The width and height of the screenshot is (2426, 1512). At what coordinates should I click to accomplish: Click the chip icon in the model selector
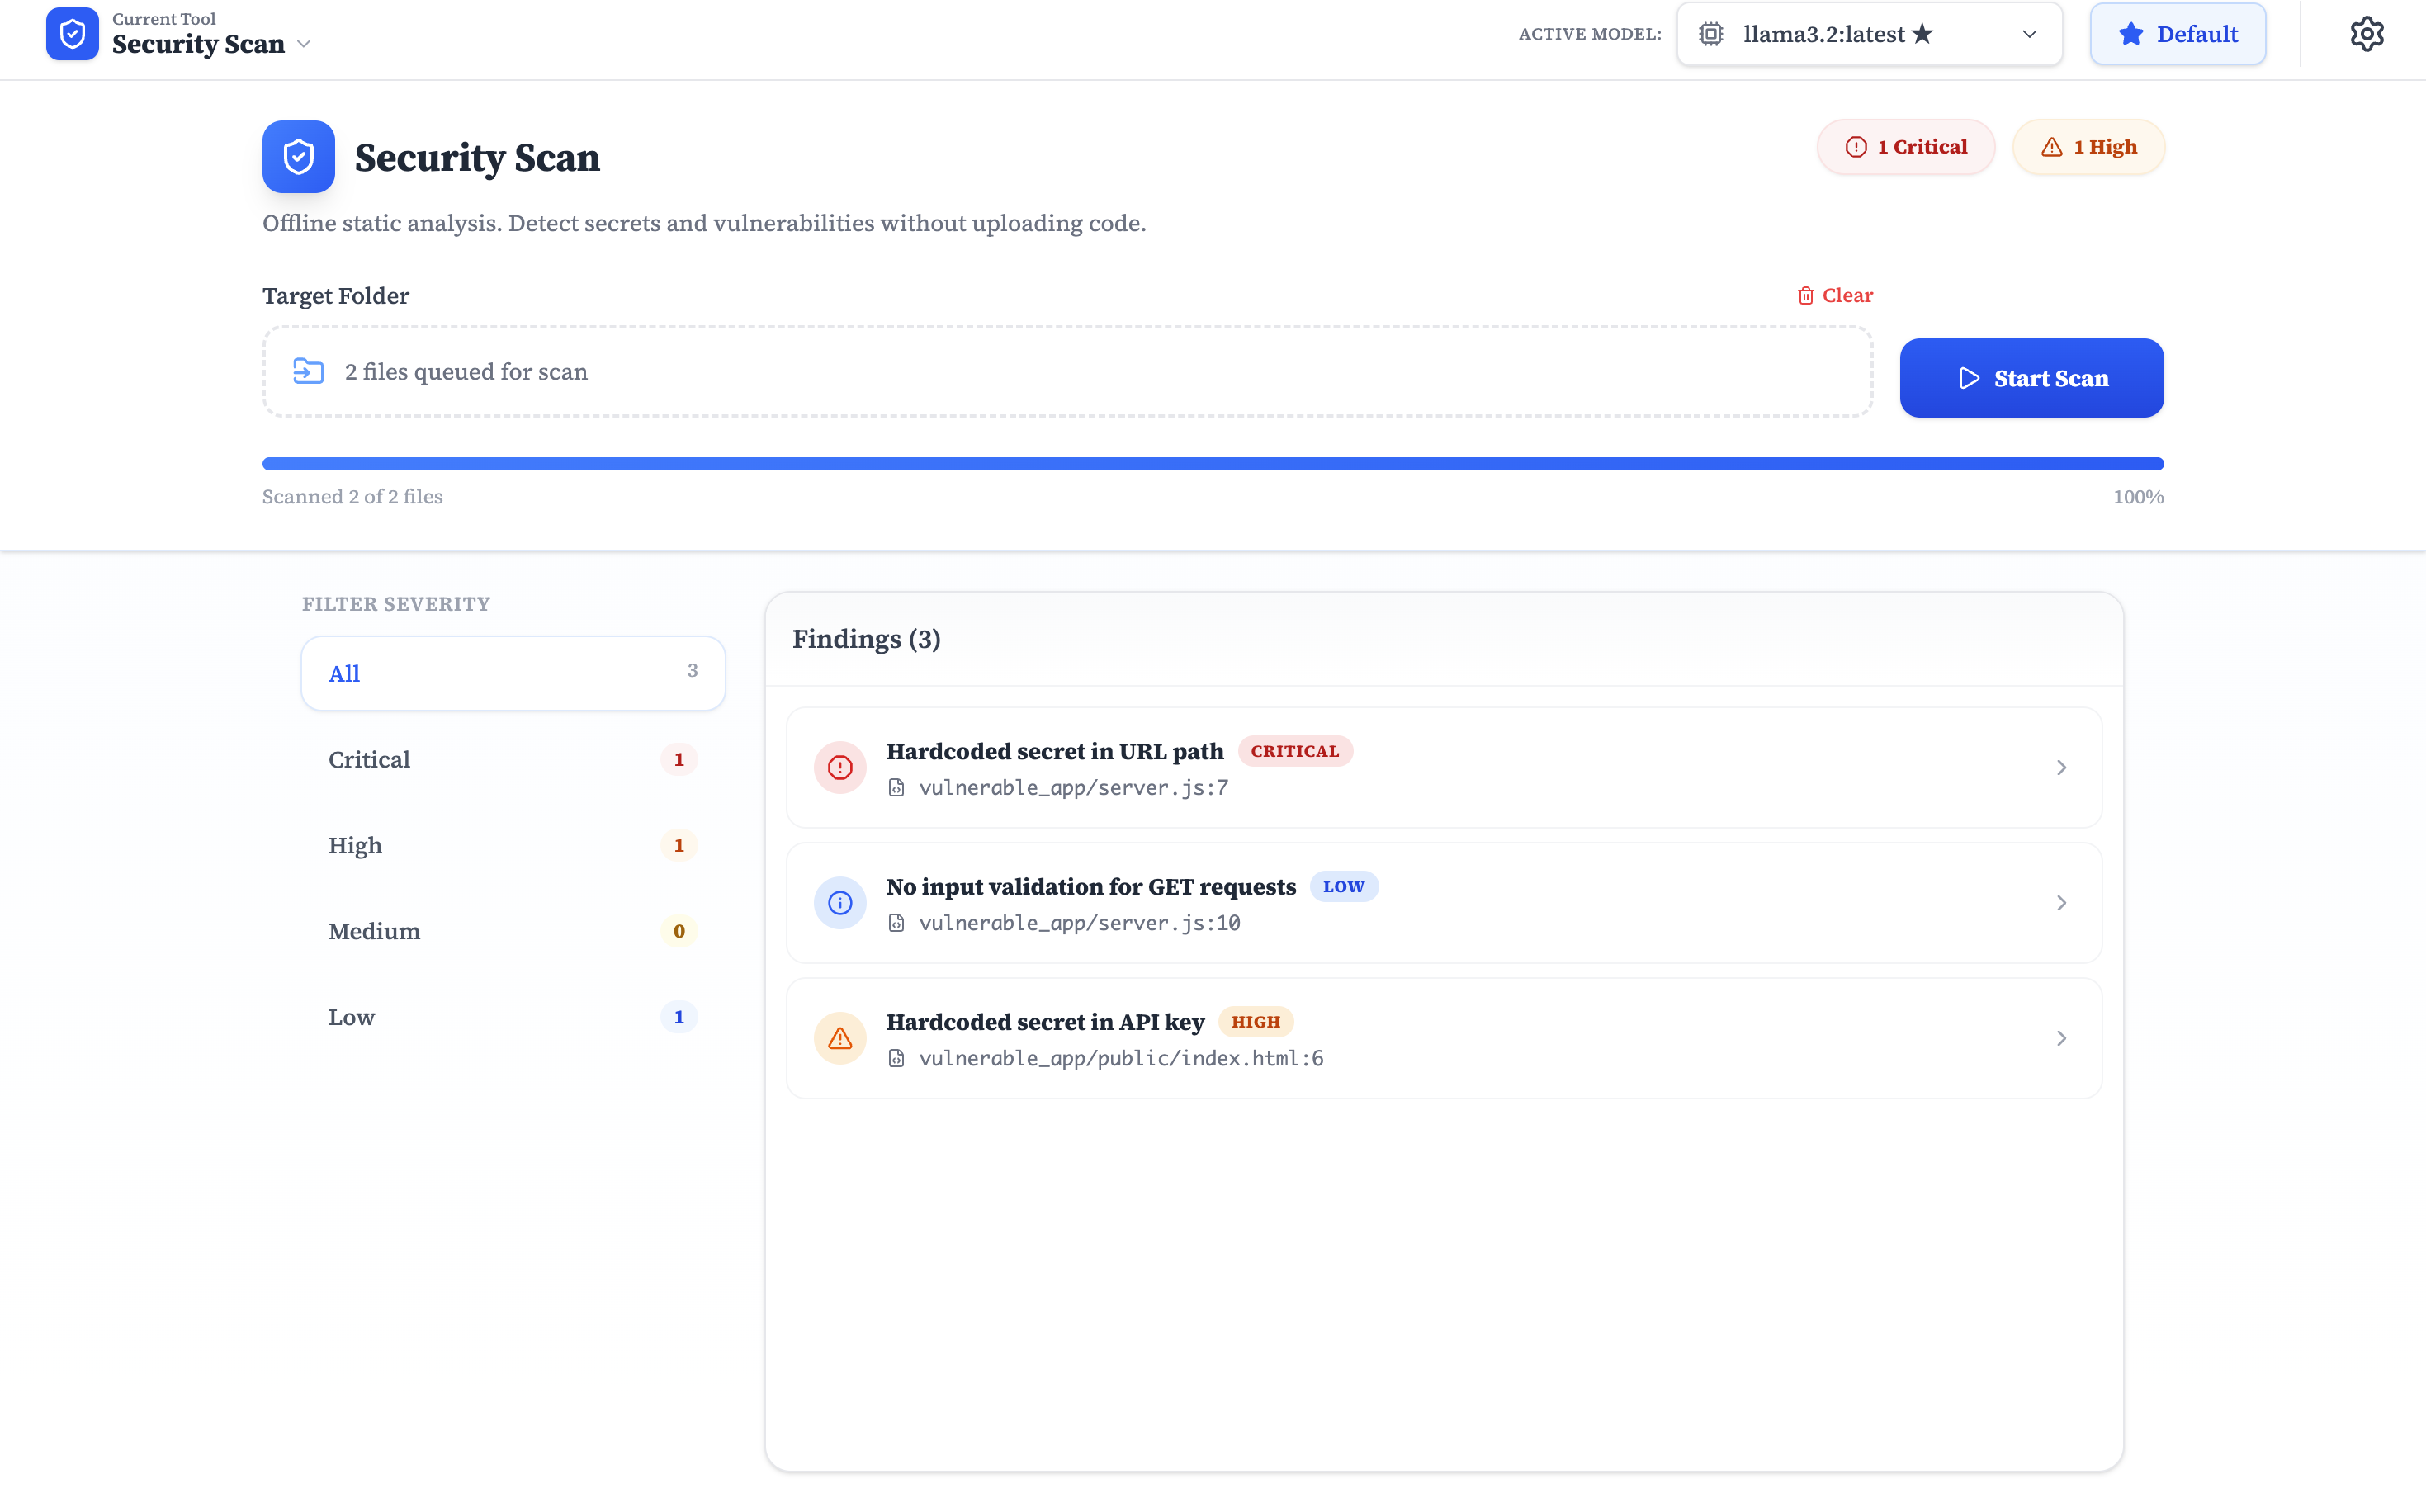point(1711,34)
